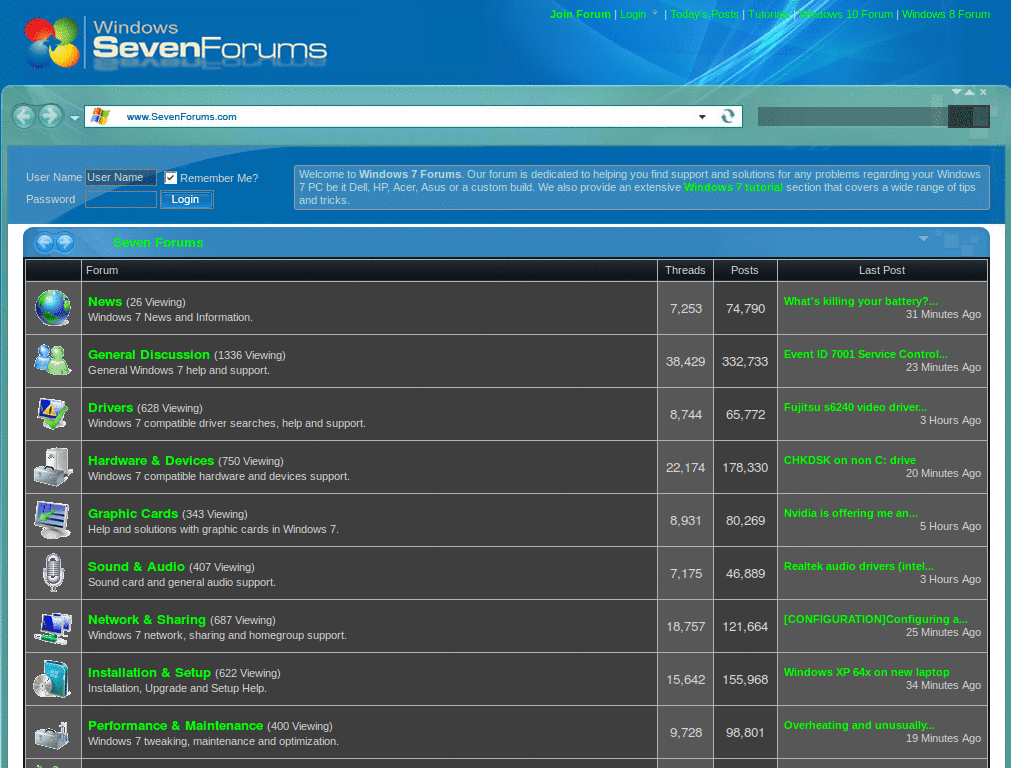Screen dimensions: 1024x768
Task: Expand the Login dropdown arrow in top menu
Action: click(655, 13)
